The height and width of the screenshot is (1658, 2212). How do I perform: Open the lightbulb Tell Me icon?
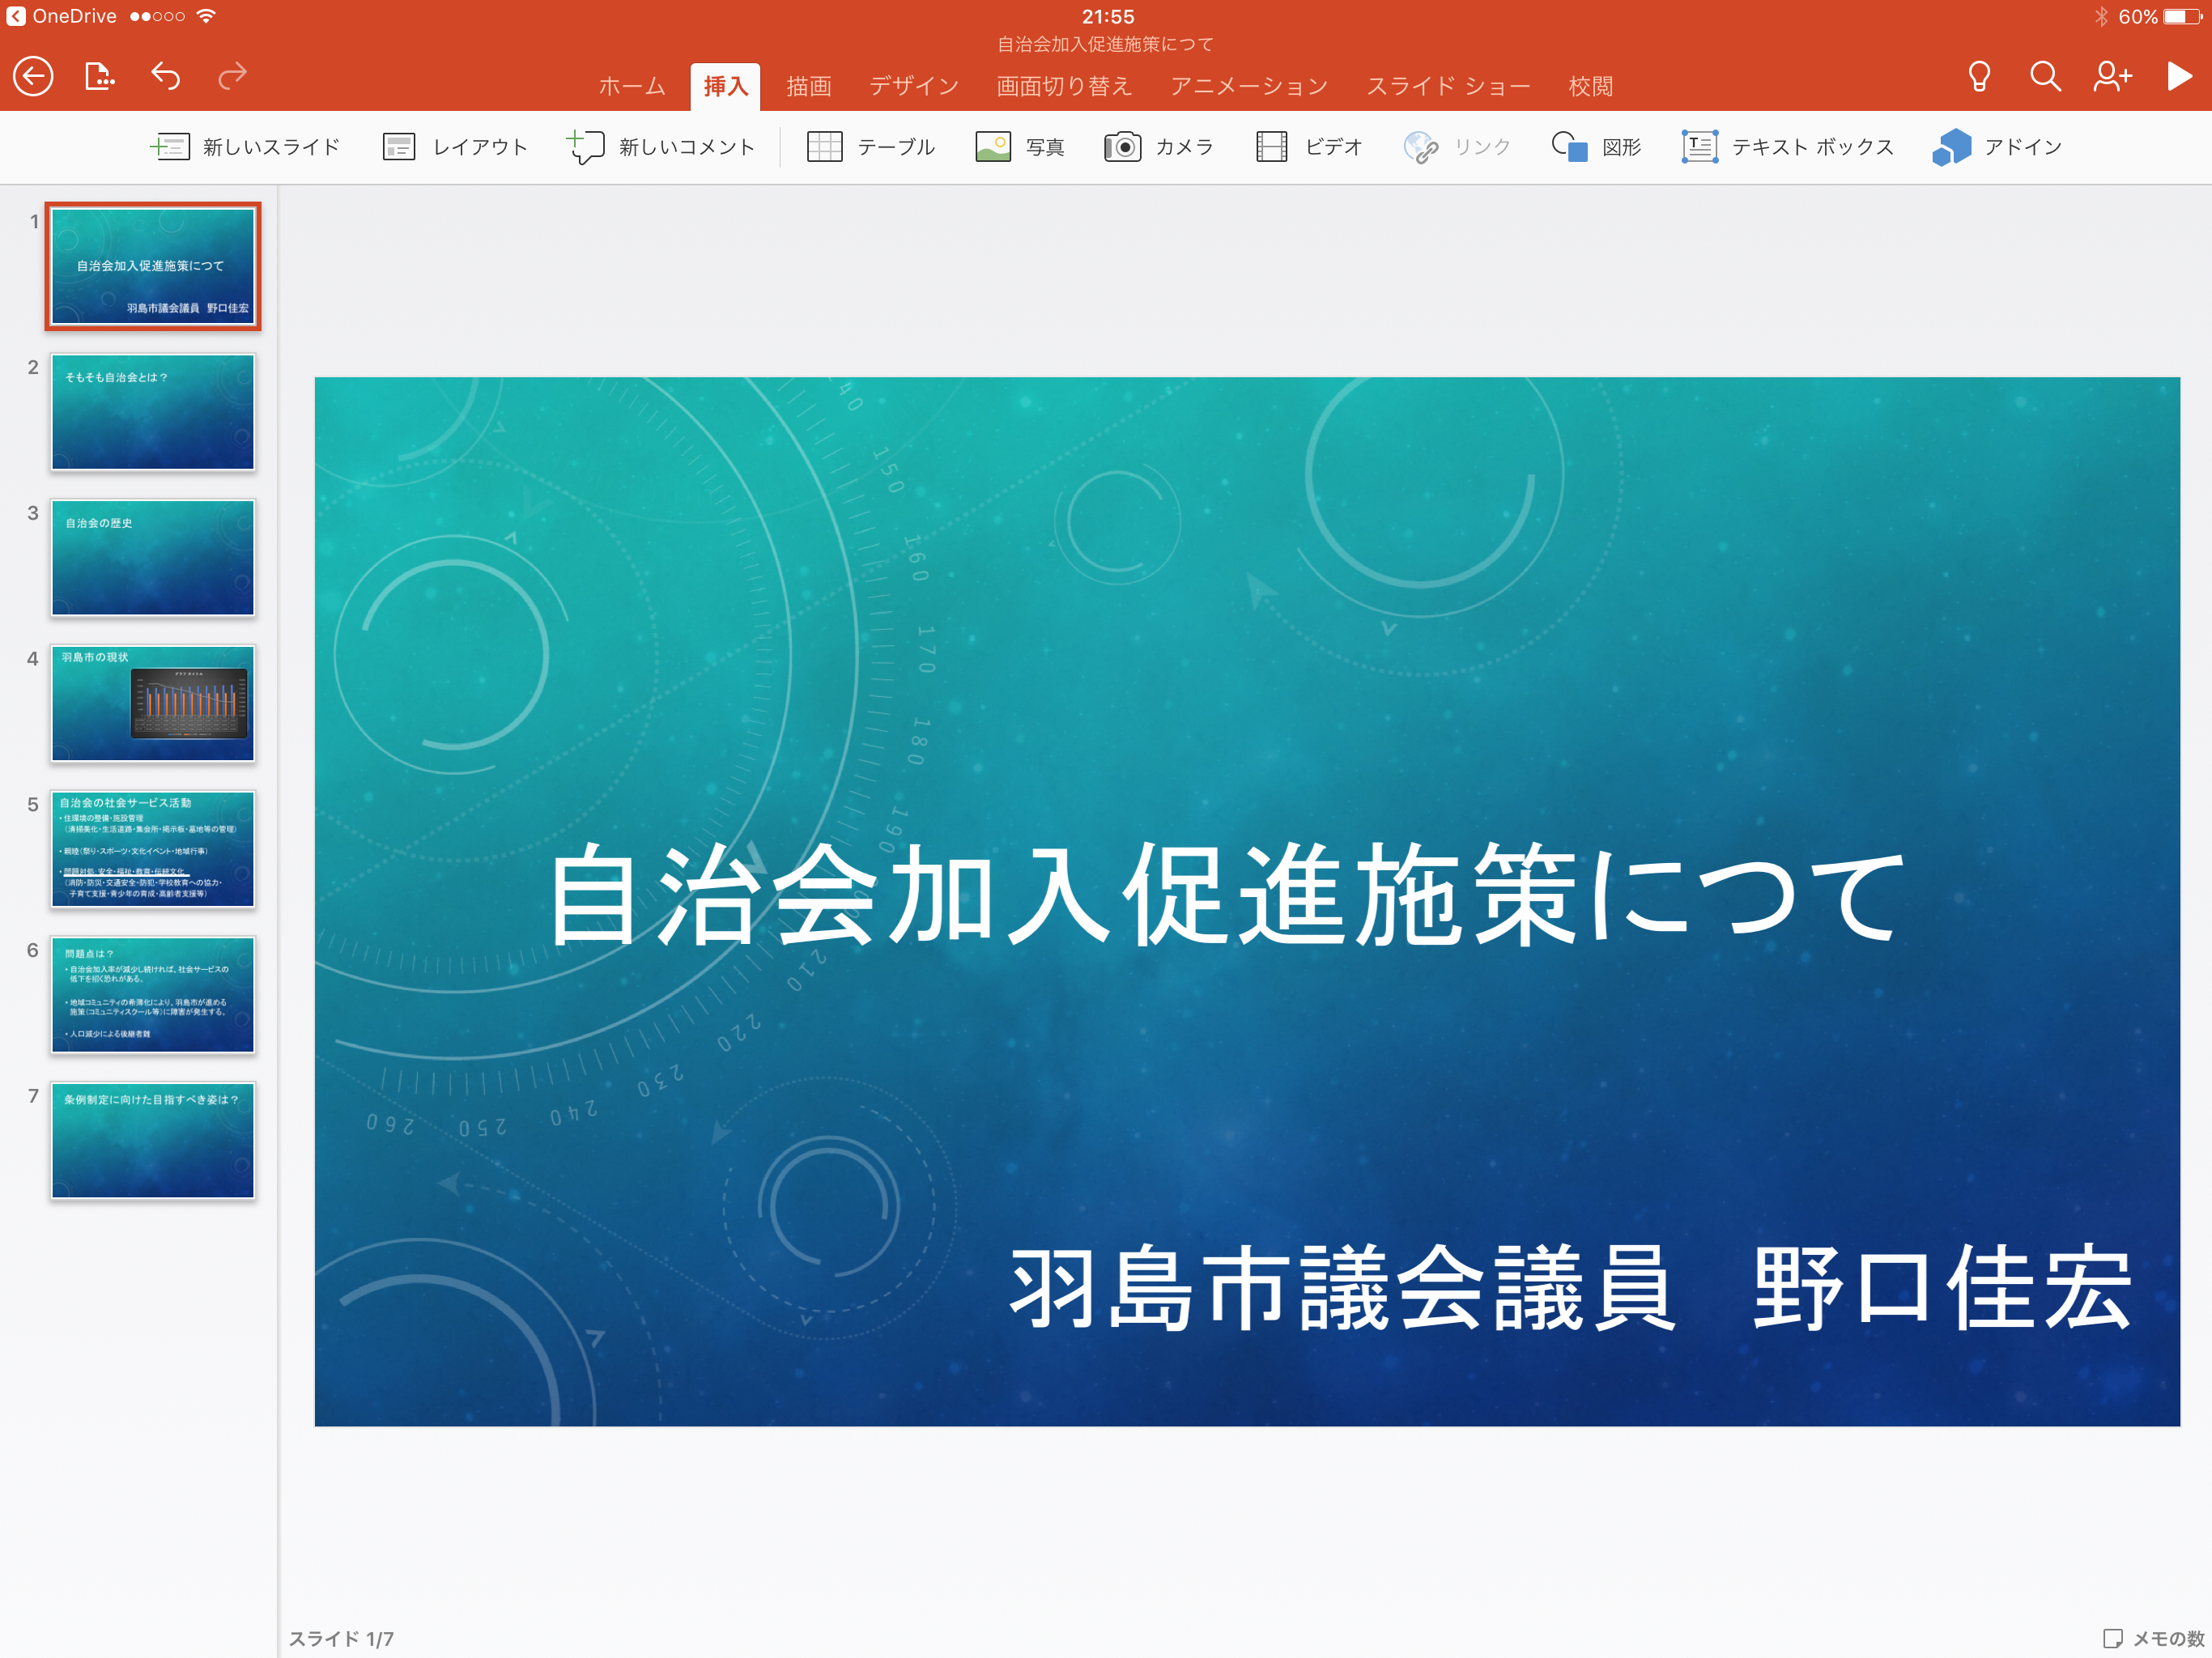(1978, 77)
